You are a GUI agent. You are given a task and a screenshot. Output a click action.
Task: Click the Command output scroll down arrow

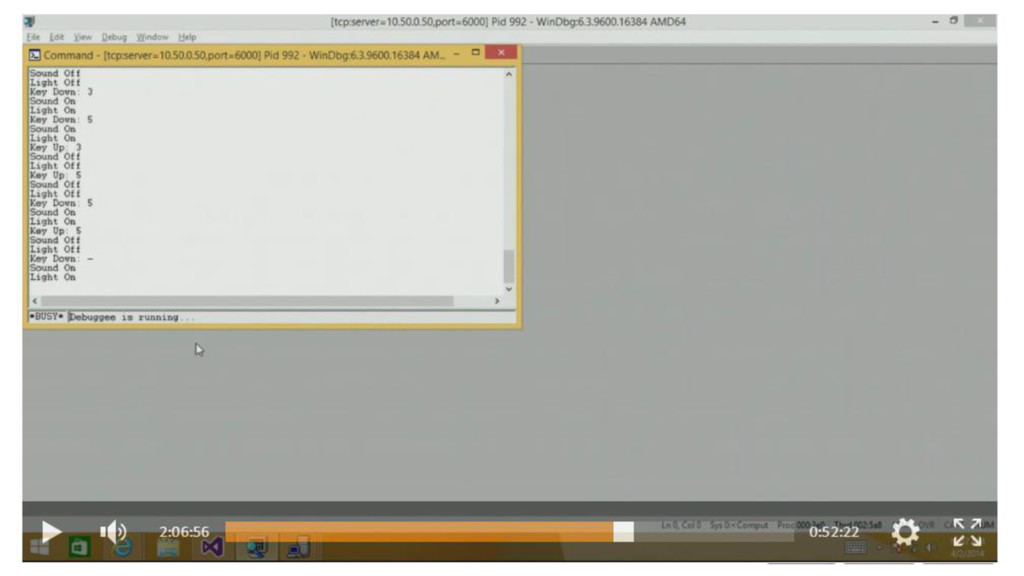click(x=509, y=289)
